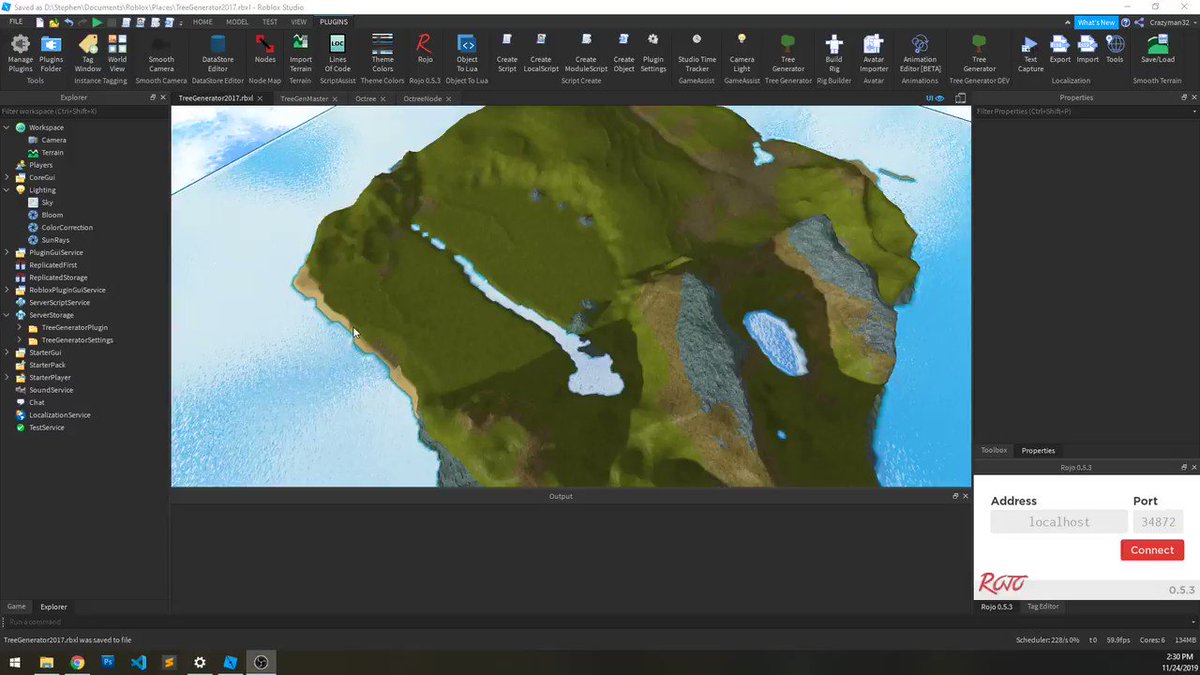Screen dimensions: 1200x675
Task: Click Create LocalScript in the ribbon
Action: [x=541, y=52]
